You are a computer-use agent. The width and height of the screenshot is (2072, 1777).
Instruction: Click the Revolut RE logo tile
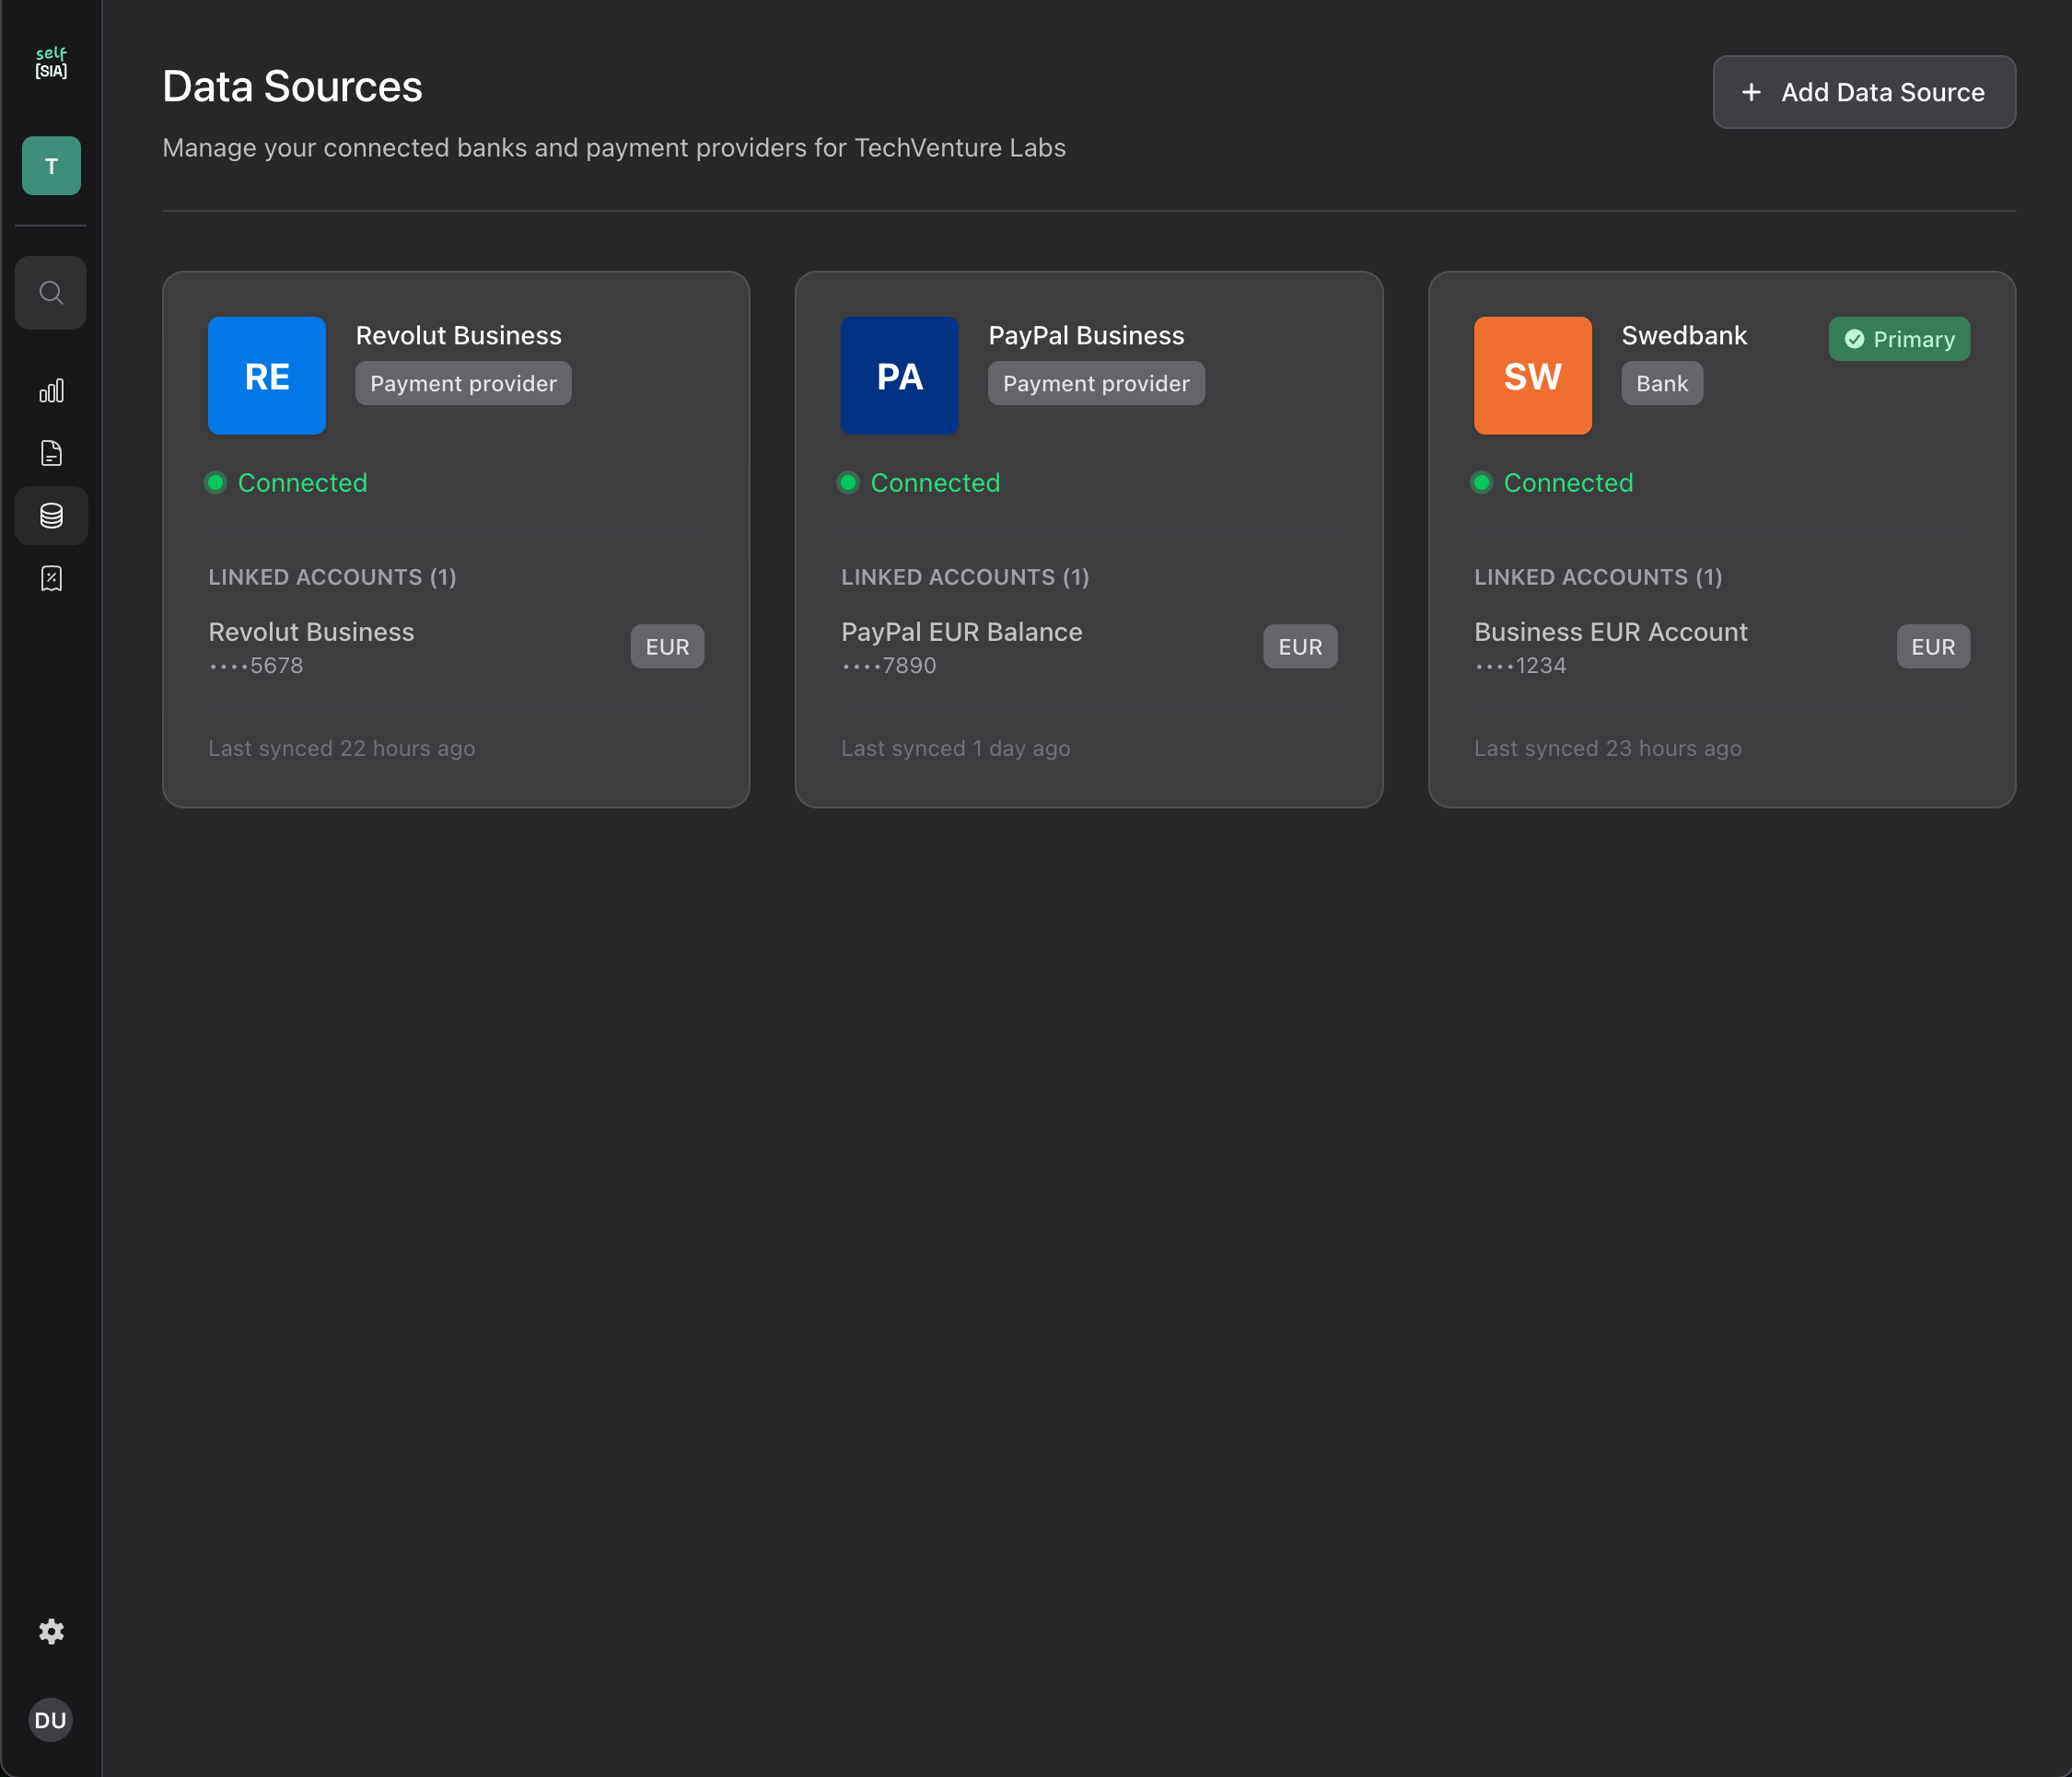coord(266,375)
